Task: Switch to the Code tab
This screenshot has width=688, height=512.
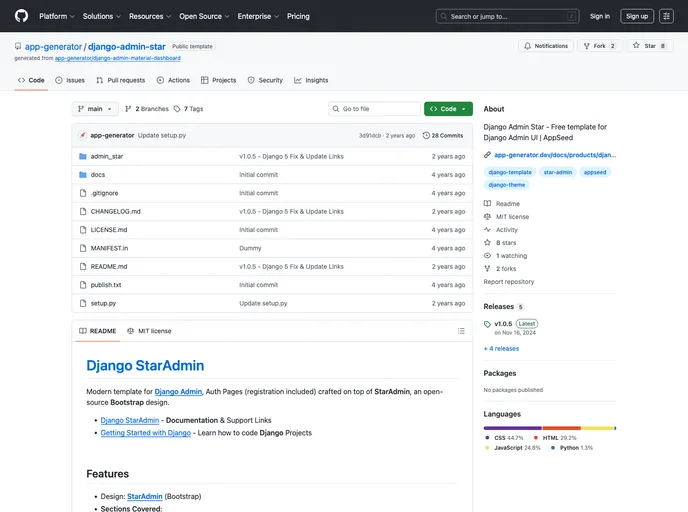Action: point(31,80)
